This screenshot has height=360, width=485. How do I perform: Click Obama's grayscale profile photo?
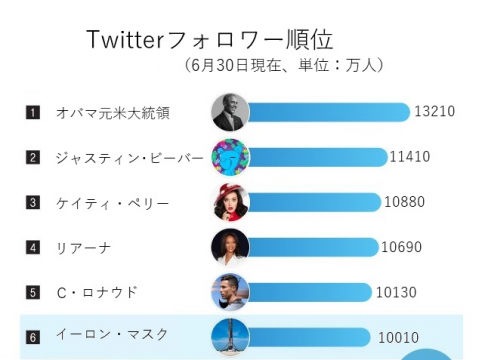point(230,112)
